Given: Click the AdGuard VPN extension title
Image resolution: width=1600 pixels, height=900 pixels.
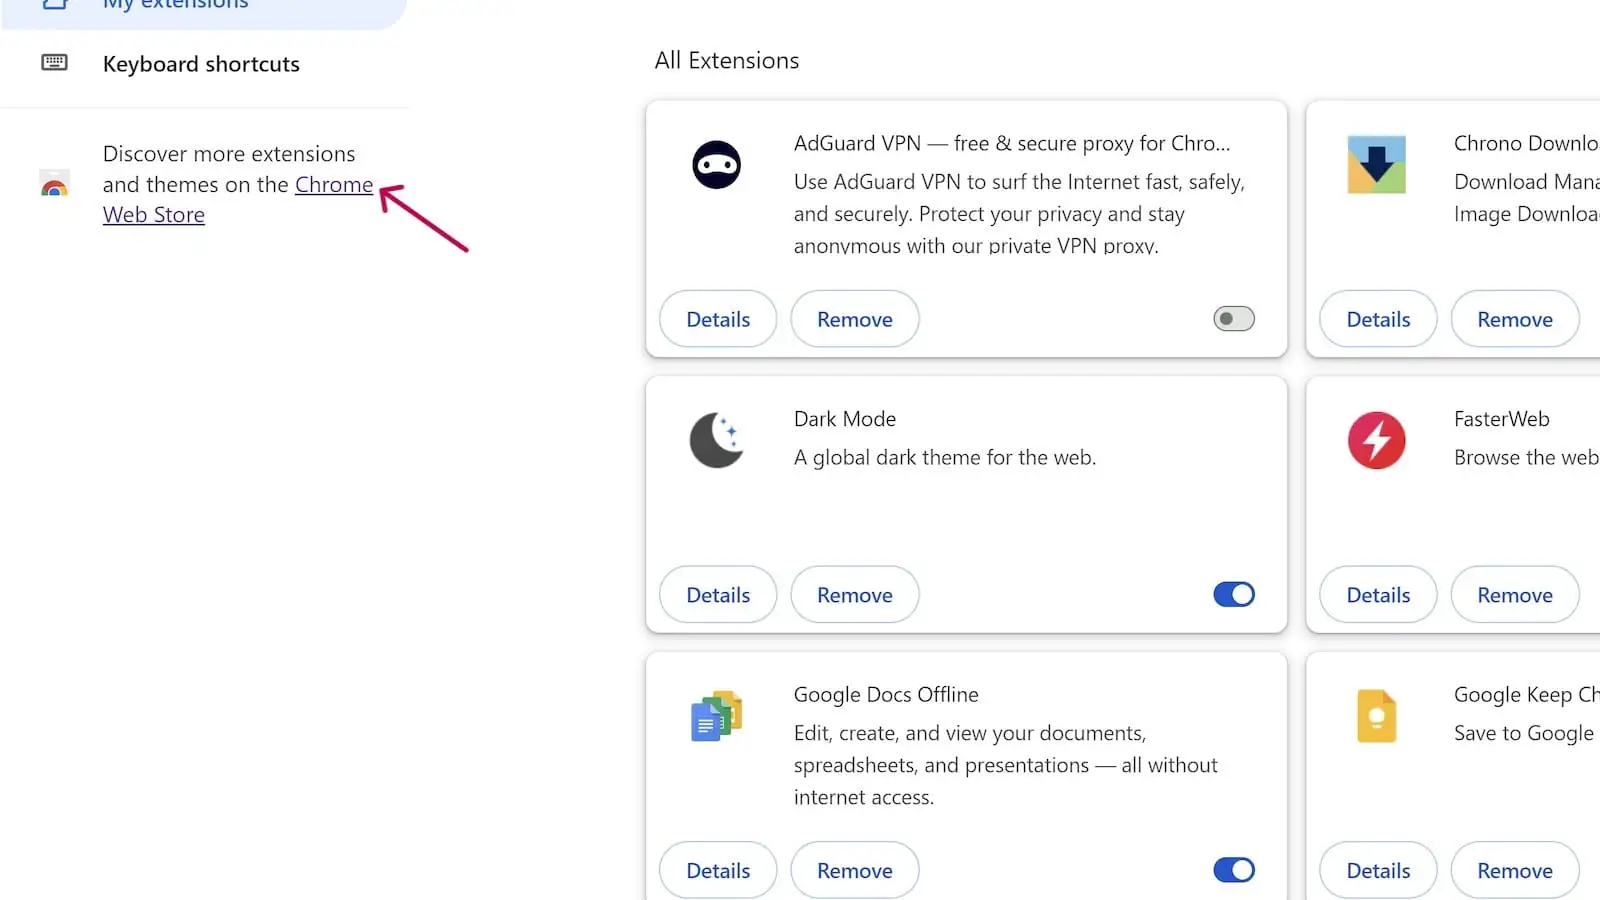Looking at the screenshot, I should tap(1012, 143).
